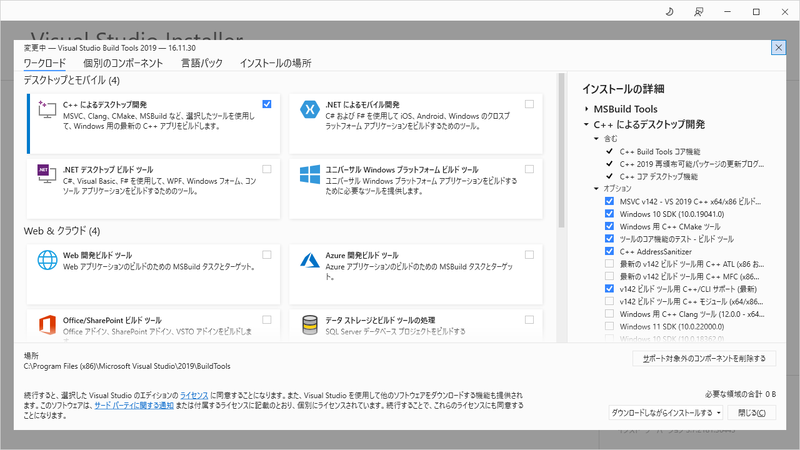Viewport: 800px width, 450px height.
Task: Uncheck C++ AddressSanitizer option
Action: (609, 251)
